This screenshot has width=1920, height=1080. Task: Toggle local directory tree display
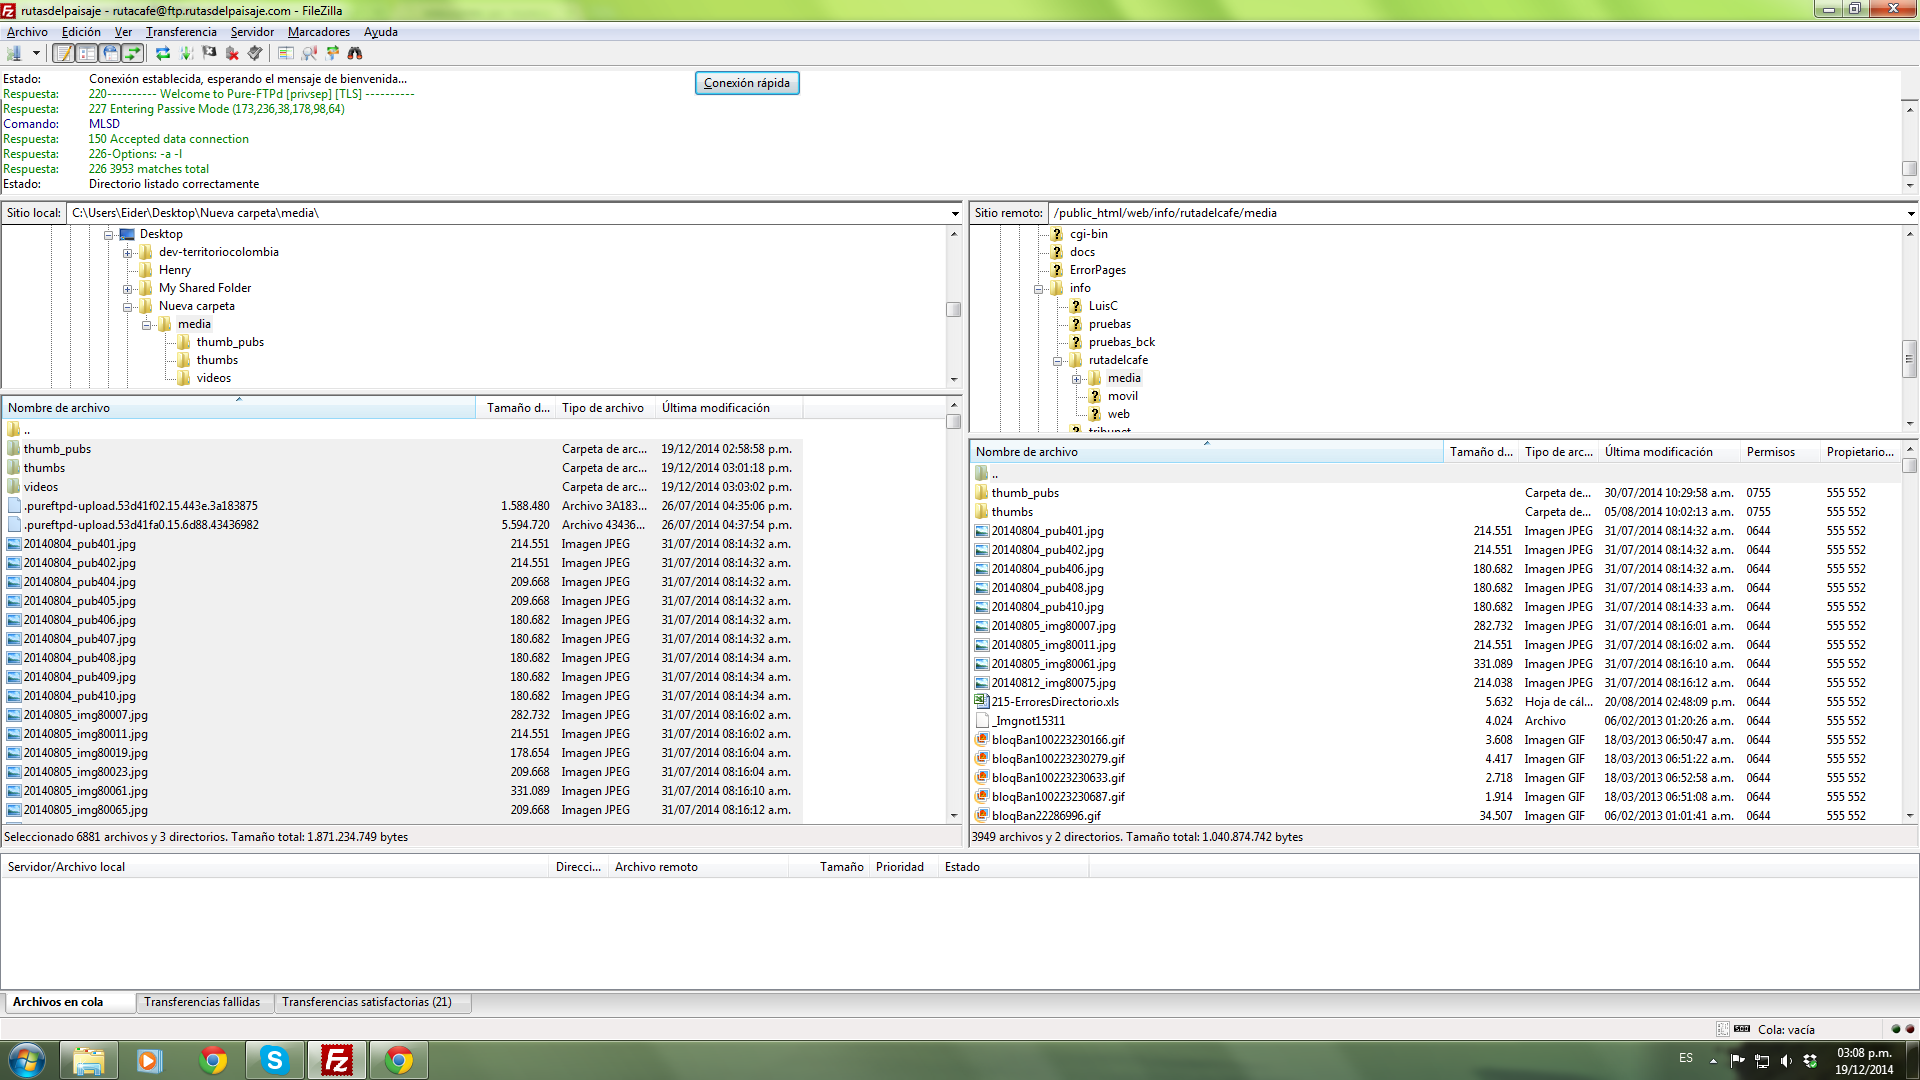[87, 53]
